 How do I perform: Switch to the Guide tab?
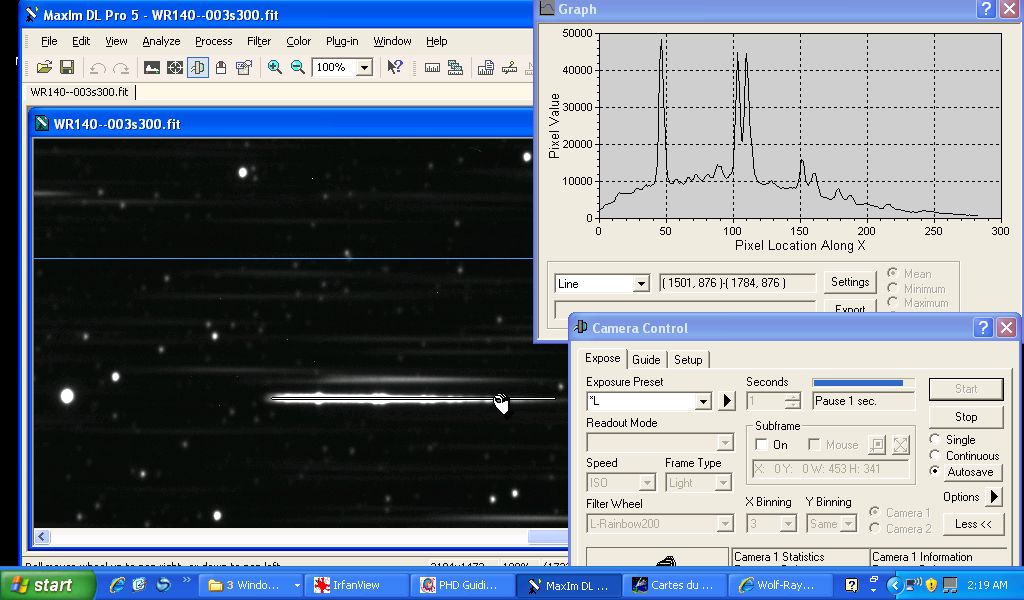click(646, 360)
